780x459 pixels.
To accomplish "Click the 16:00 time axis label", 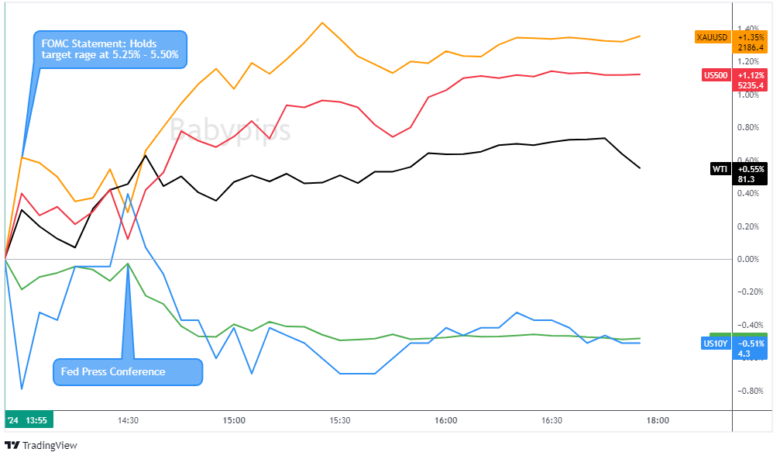I will pos(446,421).
